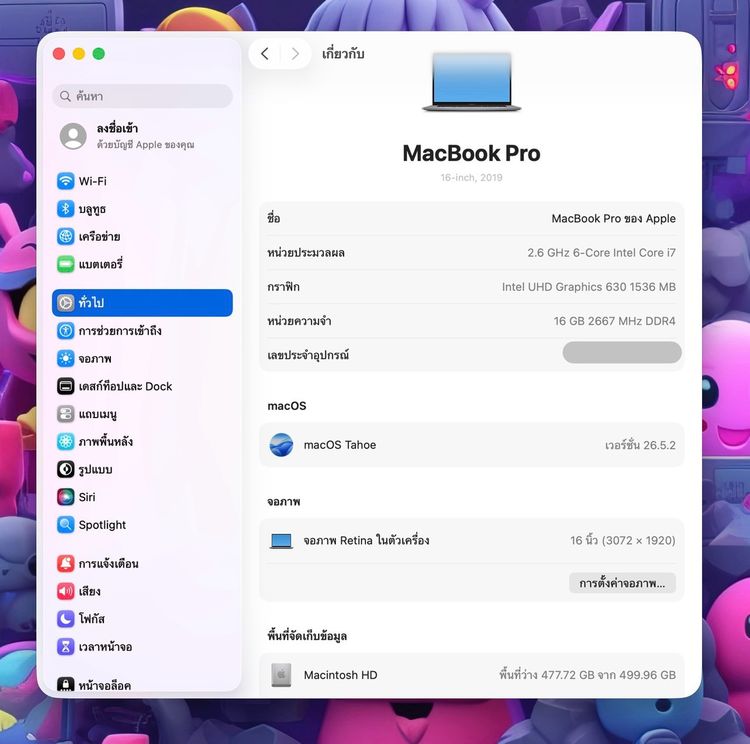Click processor value "2.6 GHz 6-Core Intel Core i7"
This screenshot has width=750, height=744.
(602, 253)
